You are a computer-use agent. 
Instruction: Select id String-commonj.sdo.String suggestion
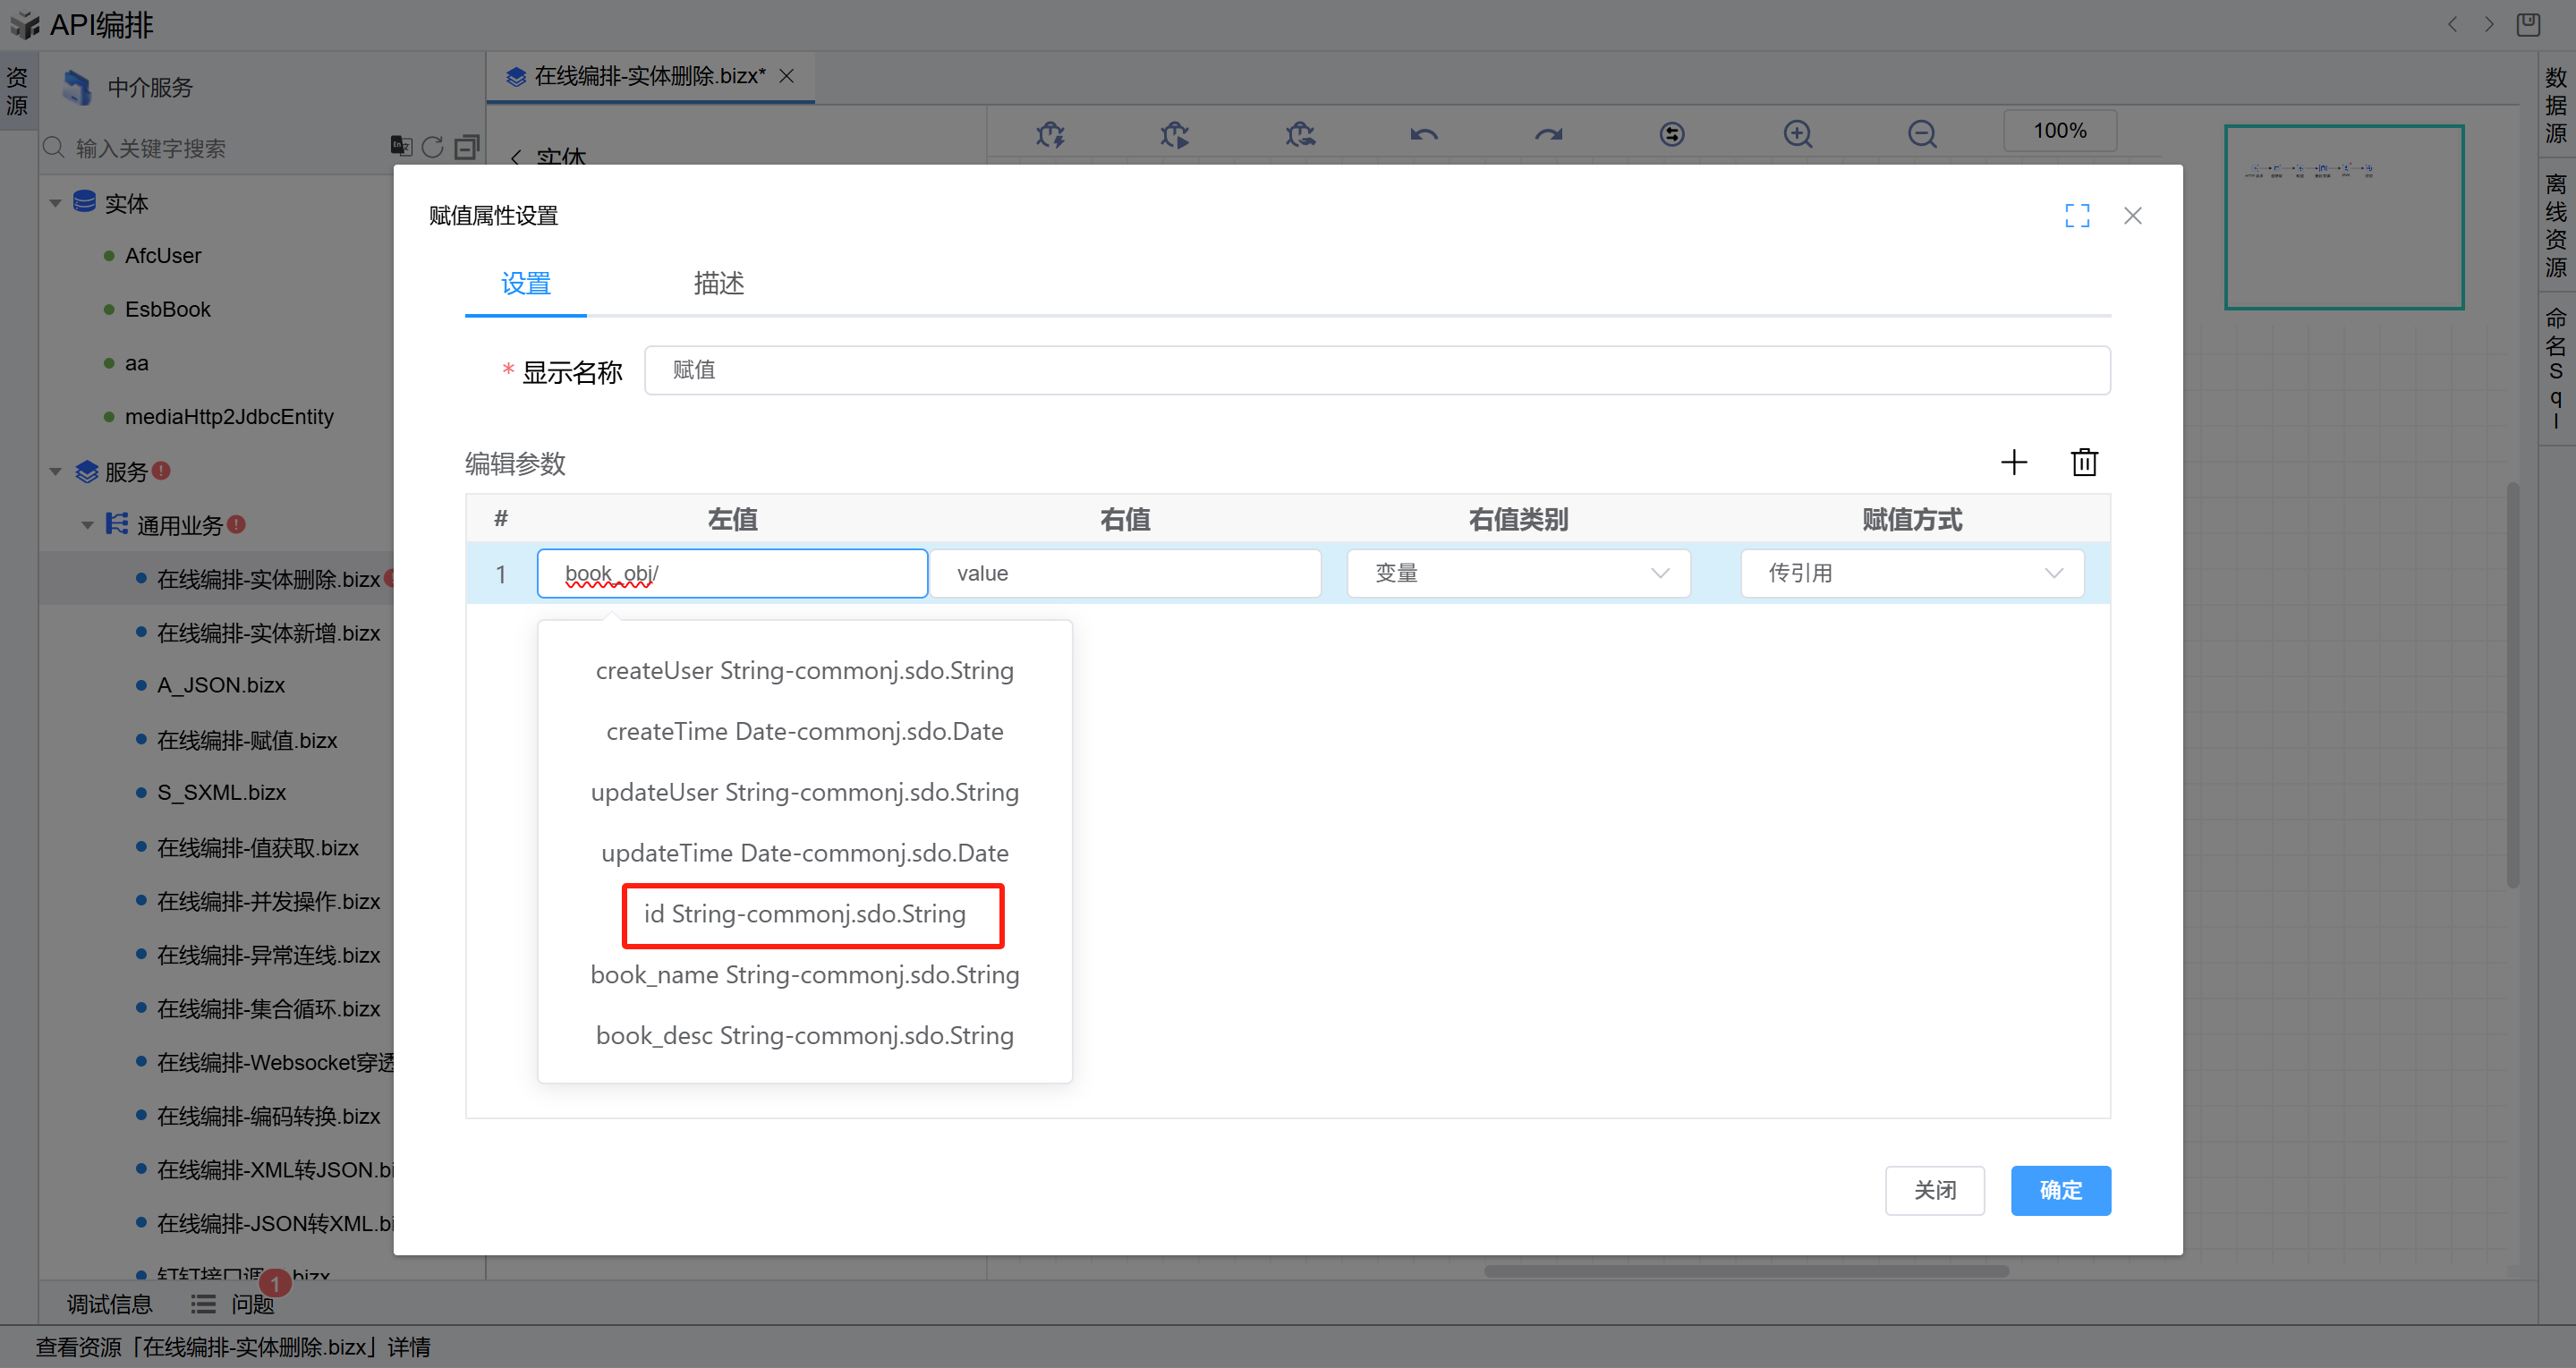click(804, 914)
